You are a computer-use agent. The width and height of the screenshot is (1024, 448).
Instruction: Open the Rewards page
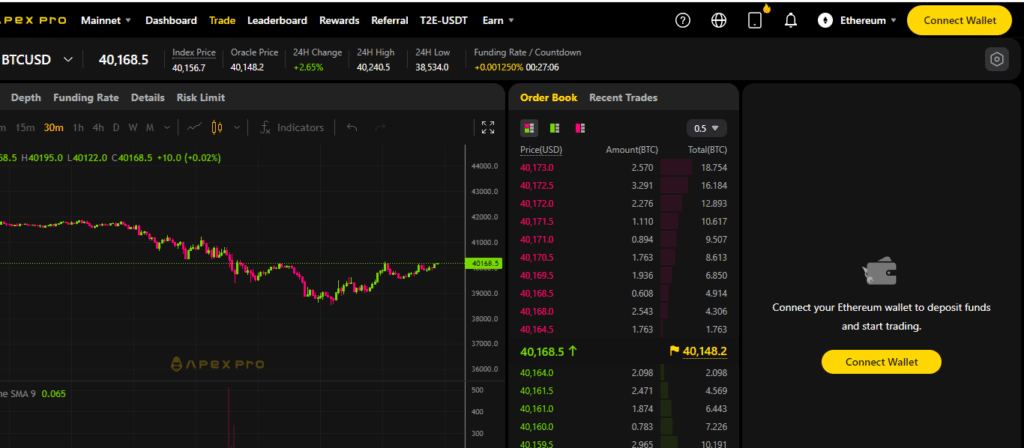[339, 20]
